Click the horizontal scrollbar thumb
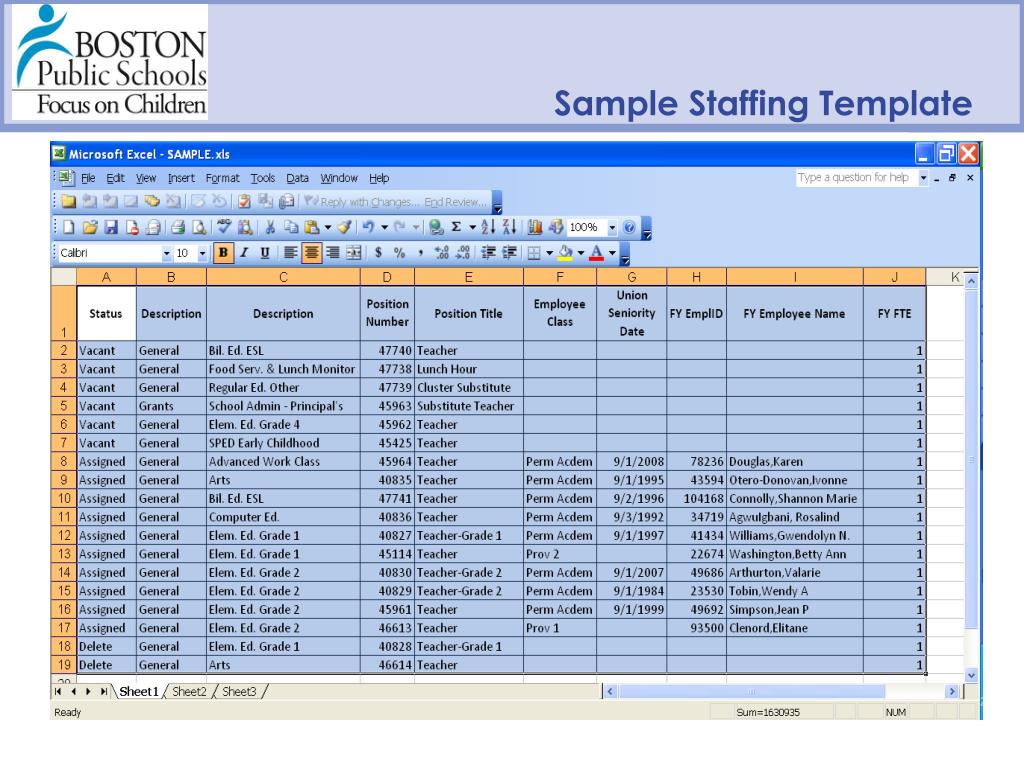The image size is (1024, 768). click(752, 692)
